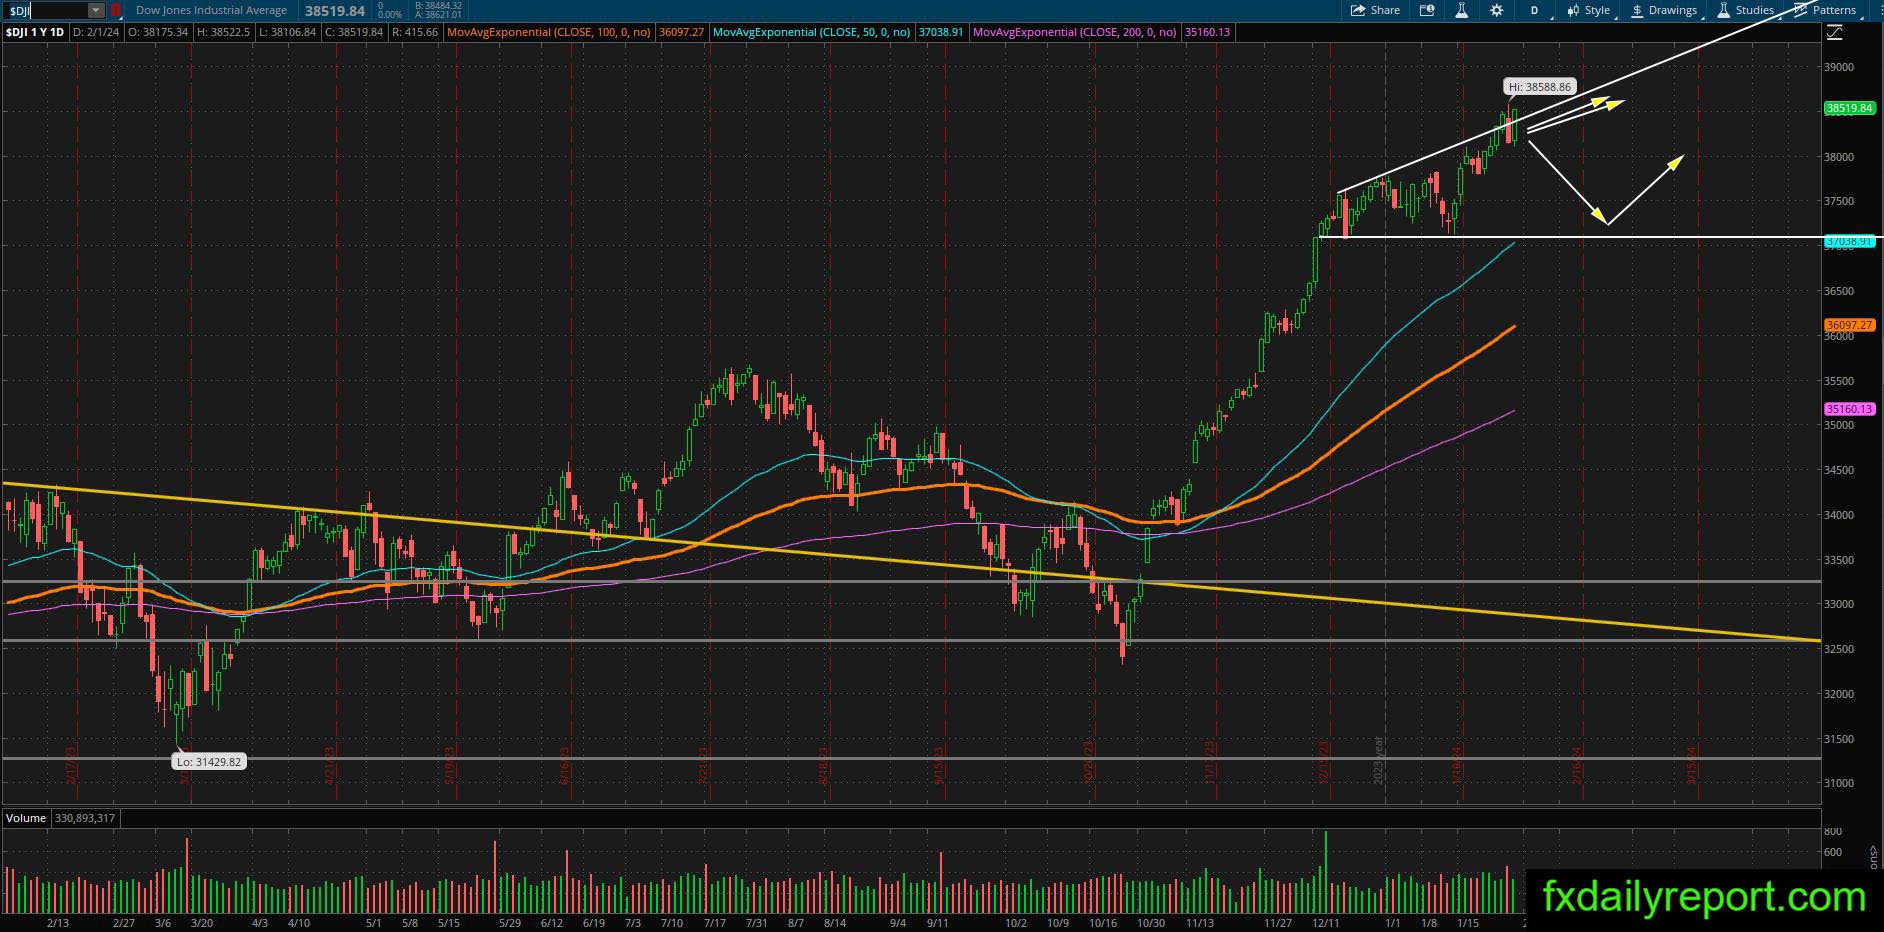
Task: Click the magenta 35160.13 EMA price tag
Action: pyautogui.click(x=1849, y=409)
